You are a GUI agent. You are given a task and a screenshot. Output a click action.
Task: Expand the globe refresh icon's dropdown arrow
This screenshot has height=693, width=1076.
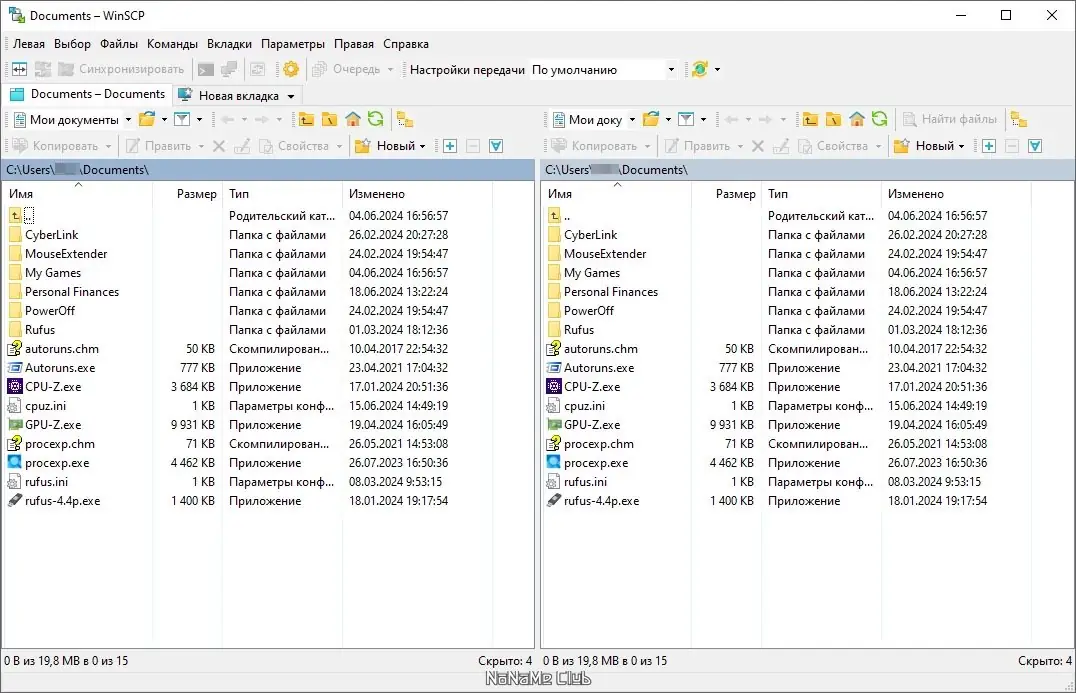[717, 69]
